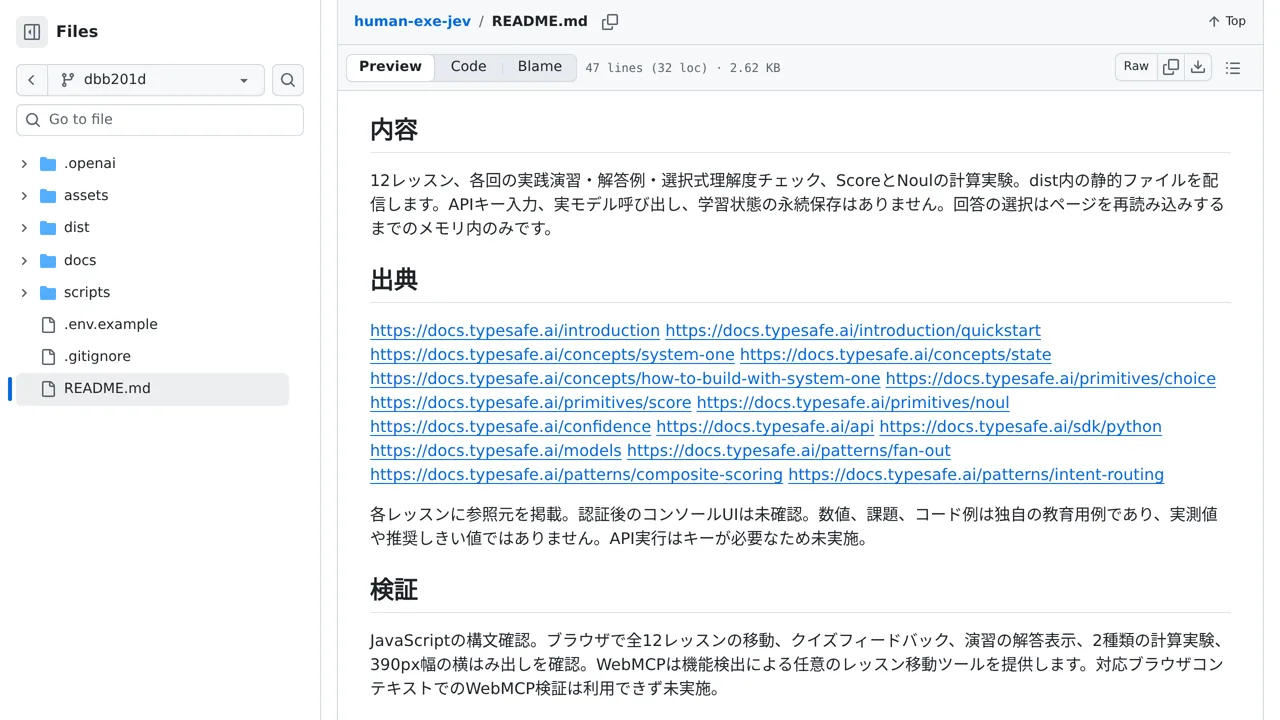Click the README.md breadcrumb filename

[x=540, y=21]
